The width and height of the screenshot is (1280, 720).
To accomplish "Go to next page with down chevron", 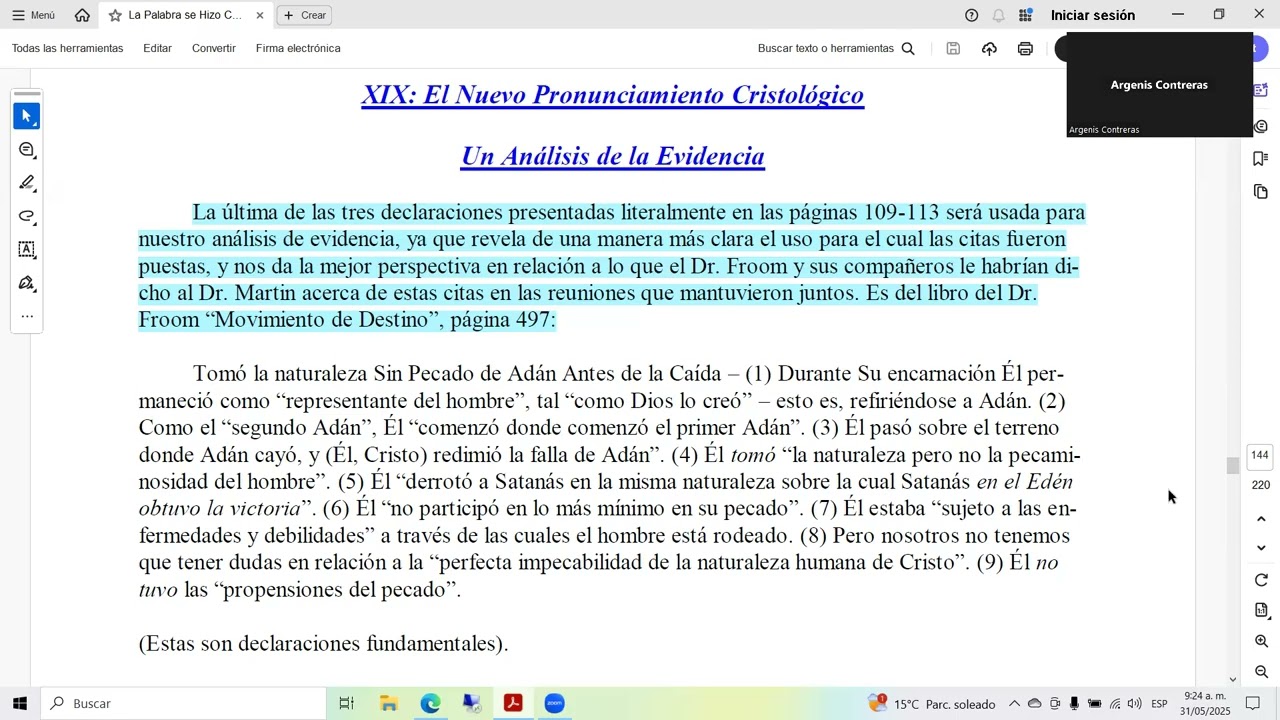I will pyautogui.click(x=1261, y=548).
